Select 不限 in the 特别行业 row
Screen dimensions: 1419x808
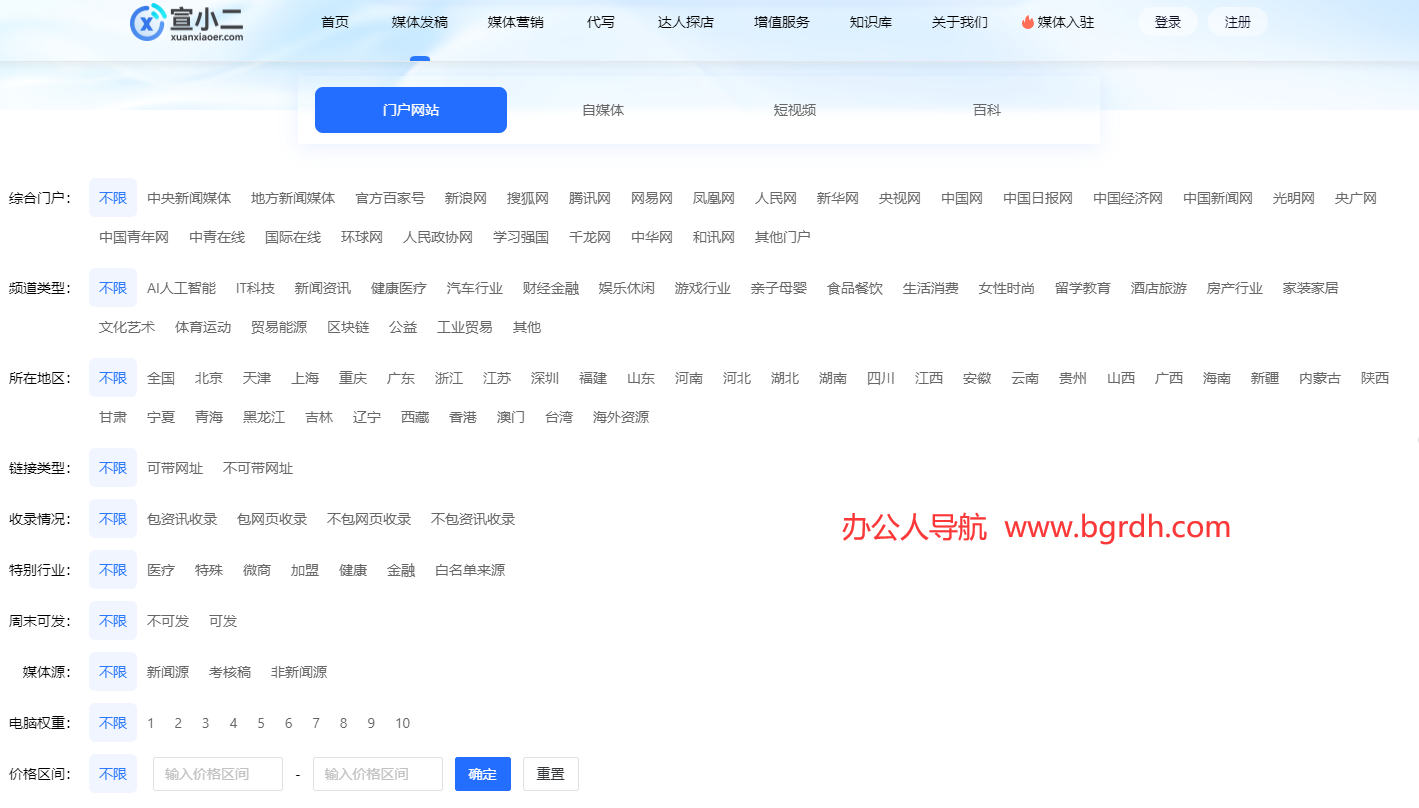(113, 570)
